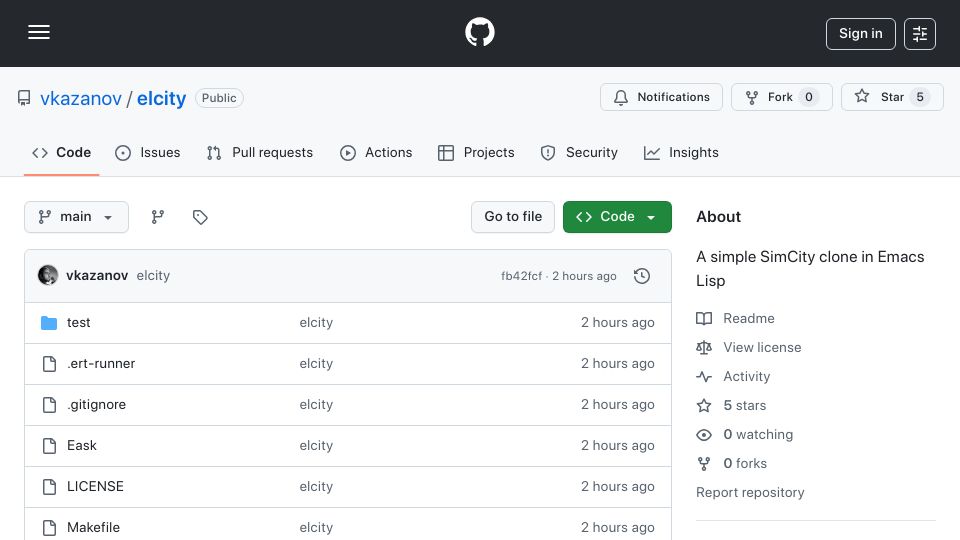Click the Notifications bell button
Viewport: 960px width, 540px height.
point(661,97)
